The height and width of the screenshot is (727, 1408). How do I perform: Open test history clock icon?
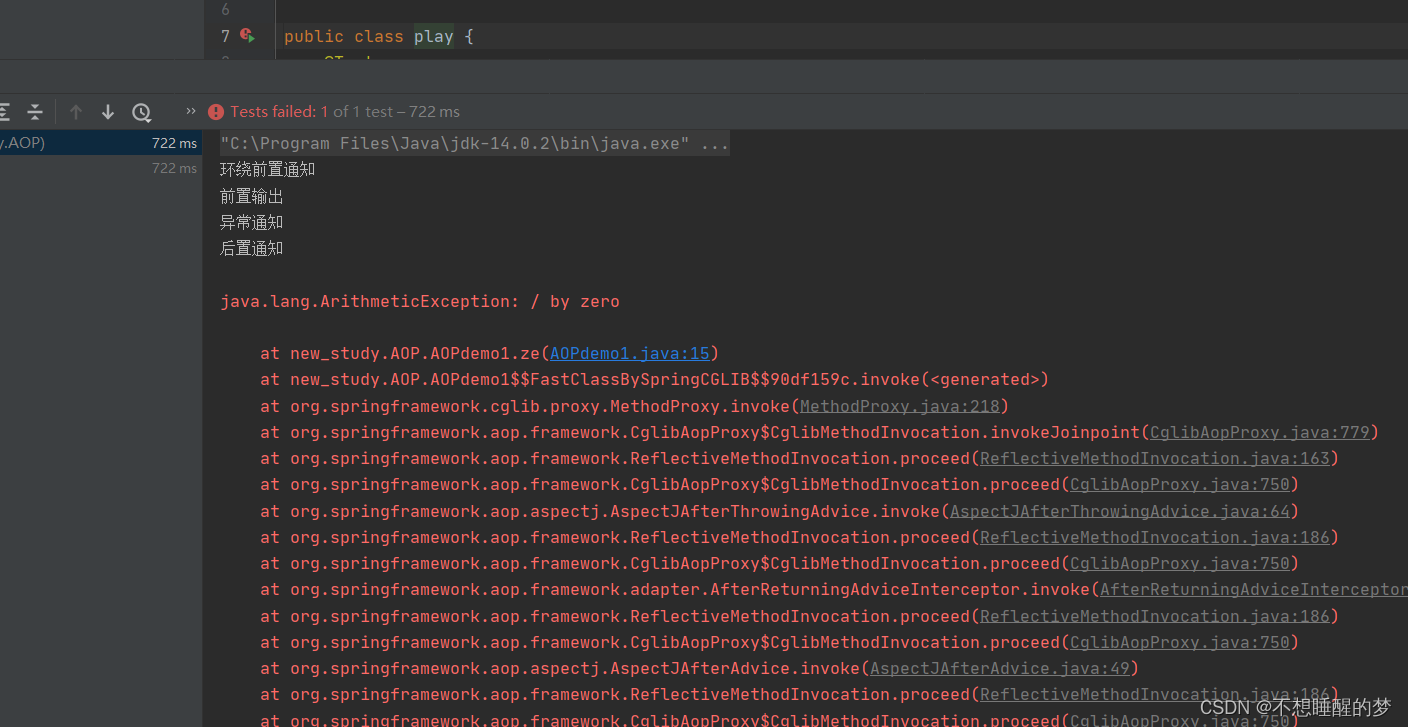click(x=141, y=112)
